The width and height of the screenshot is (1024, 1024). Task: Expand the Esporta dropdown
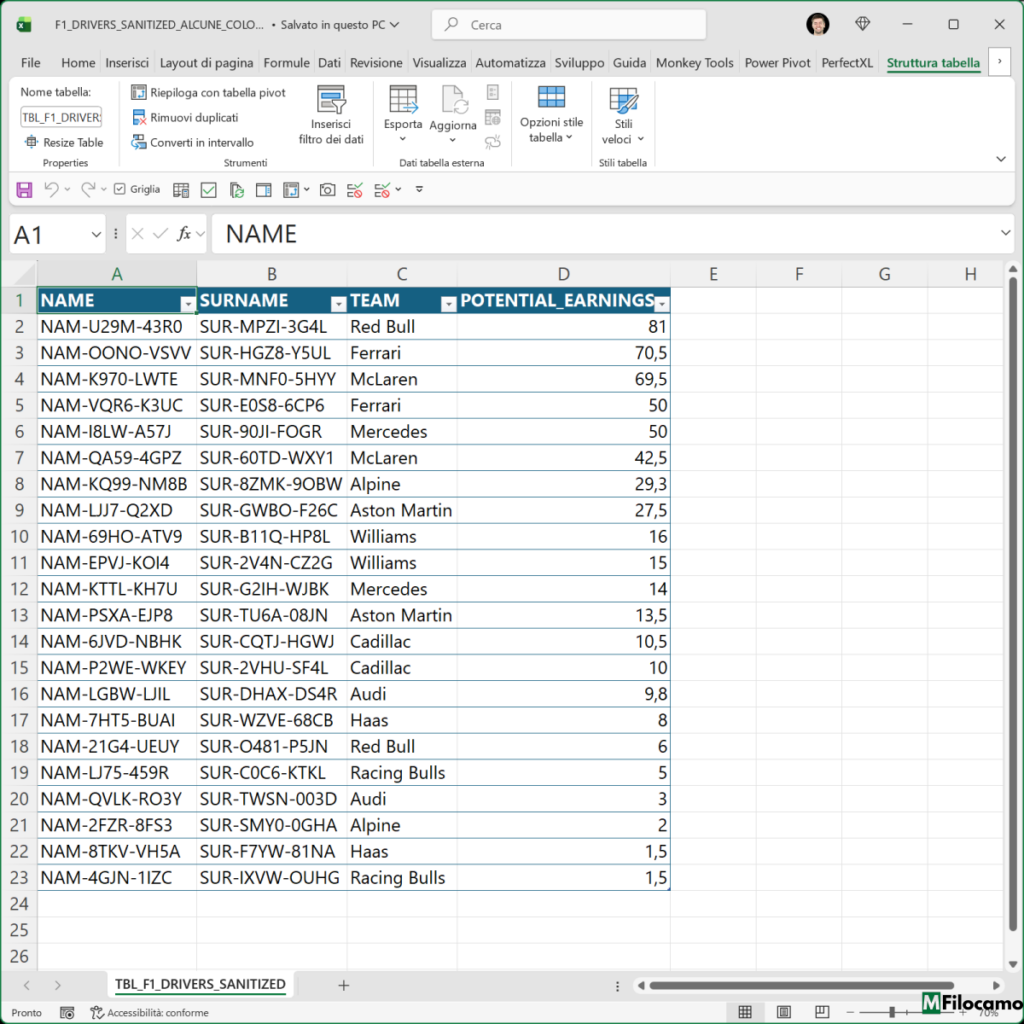(403, 139)
